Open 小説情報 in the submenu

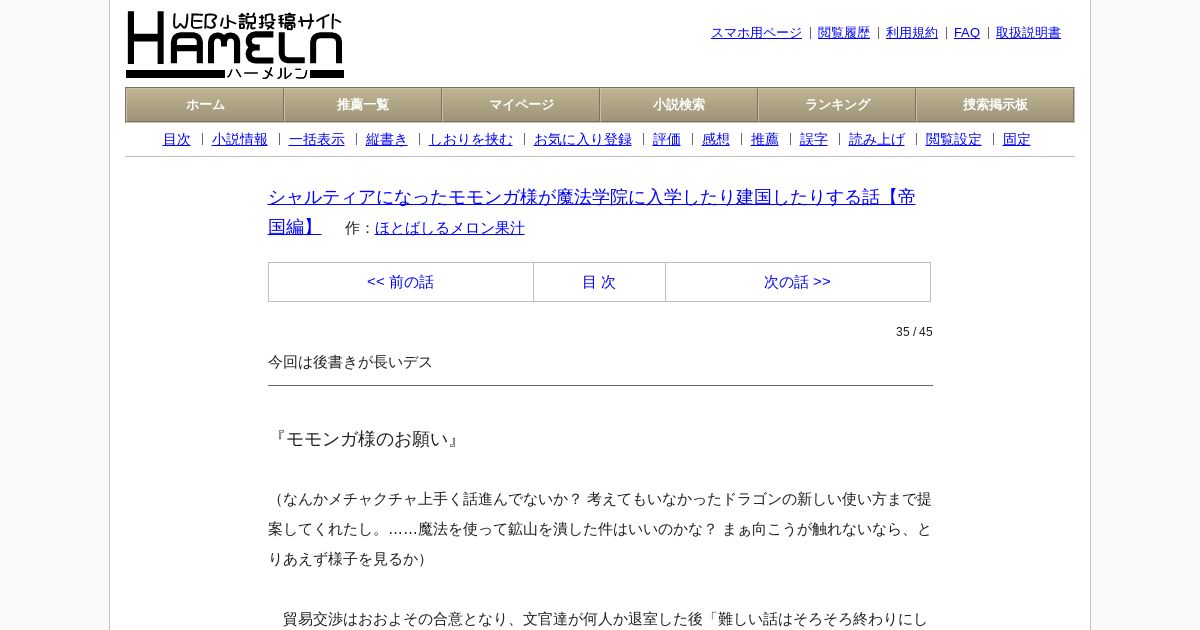(240, 140)
